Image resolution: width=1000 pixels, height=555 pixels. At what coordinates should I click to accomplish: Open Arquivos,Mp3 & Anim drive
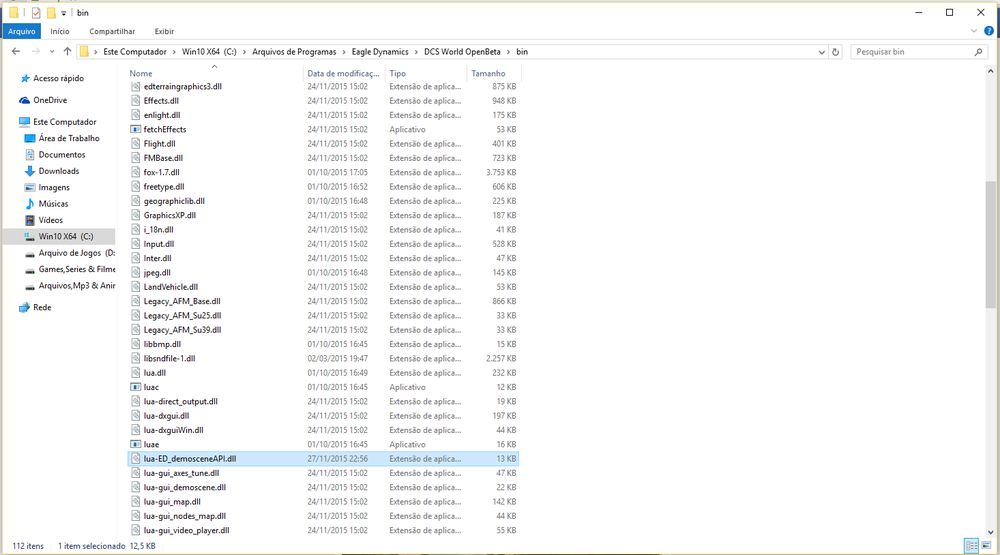77,286
